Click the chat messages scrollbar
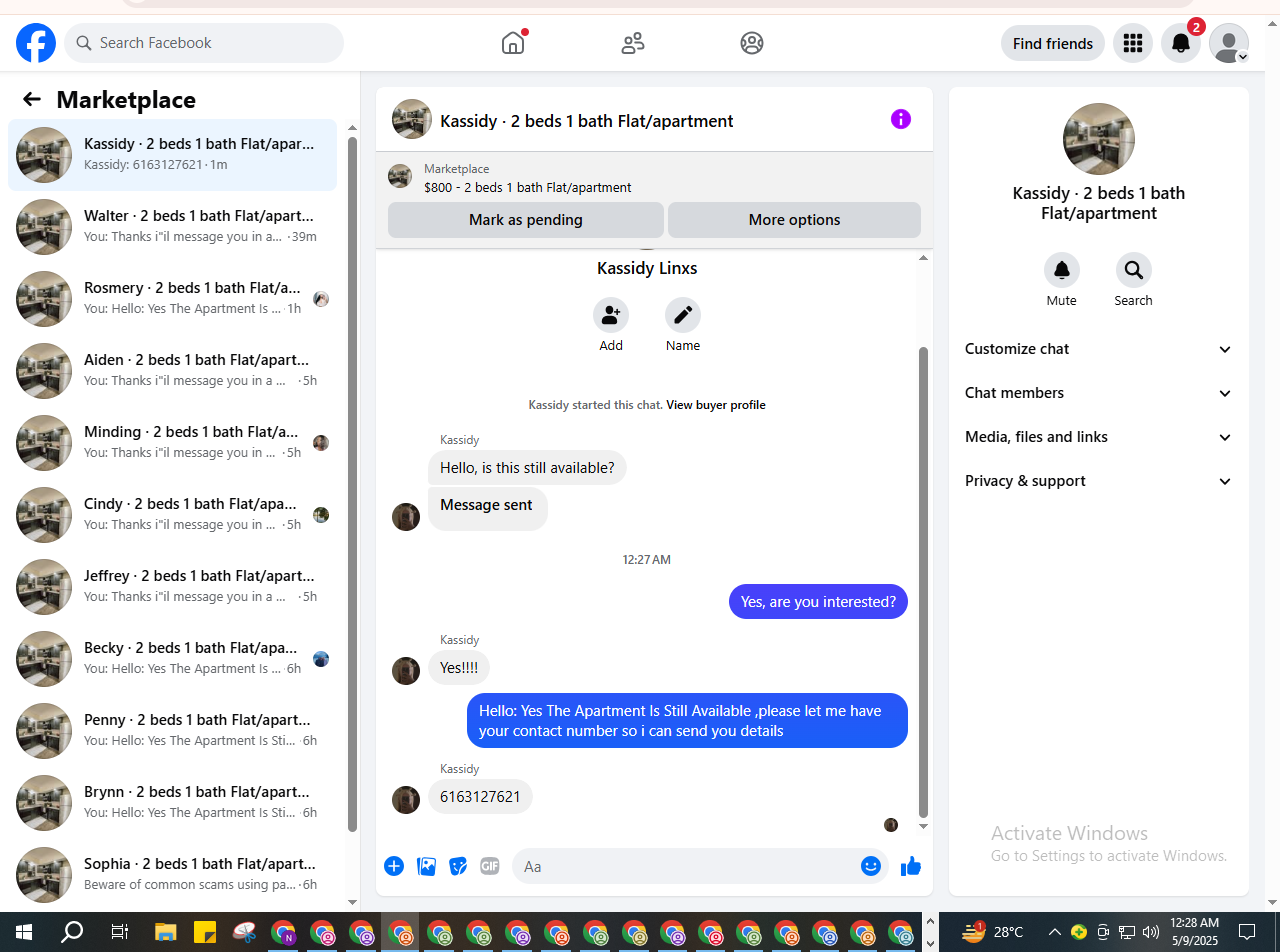 (923, 583)
